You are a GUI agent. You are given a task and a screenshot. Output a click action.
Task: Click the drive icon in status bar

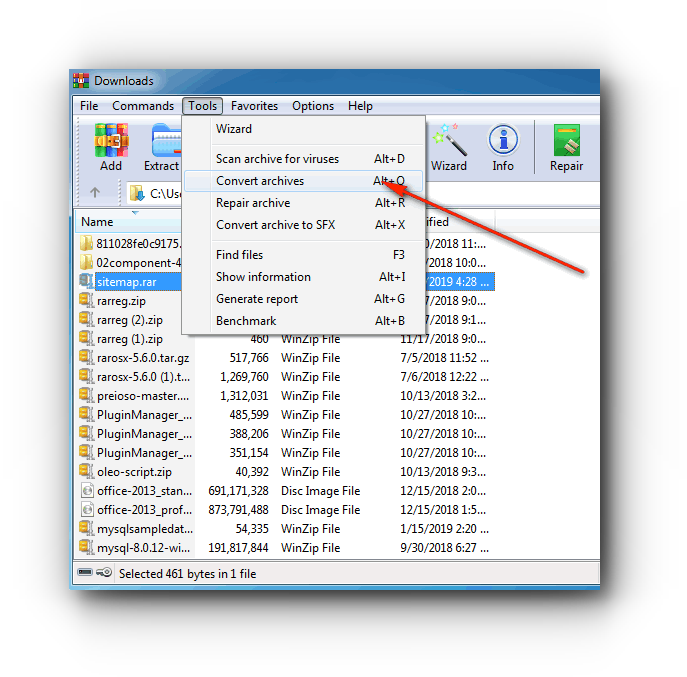pyautogui.click(x=85, y=572)
